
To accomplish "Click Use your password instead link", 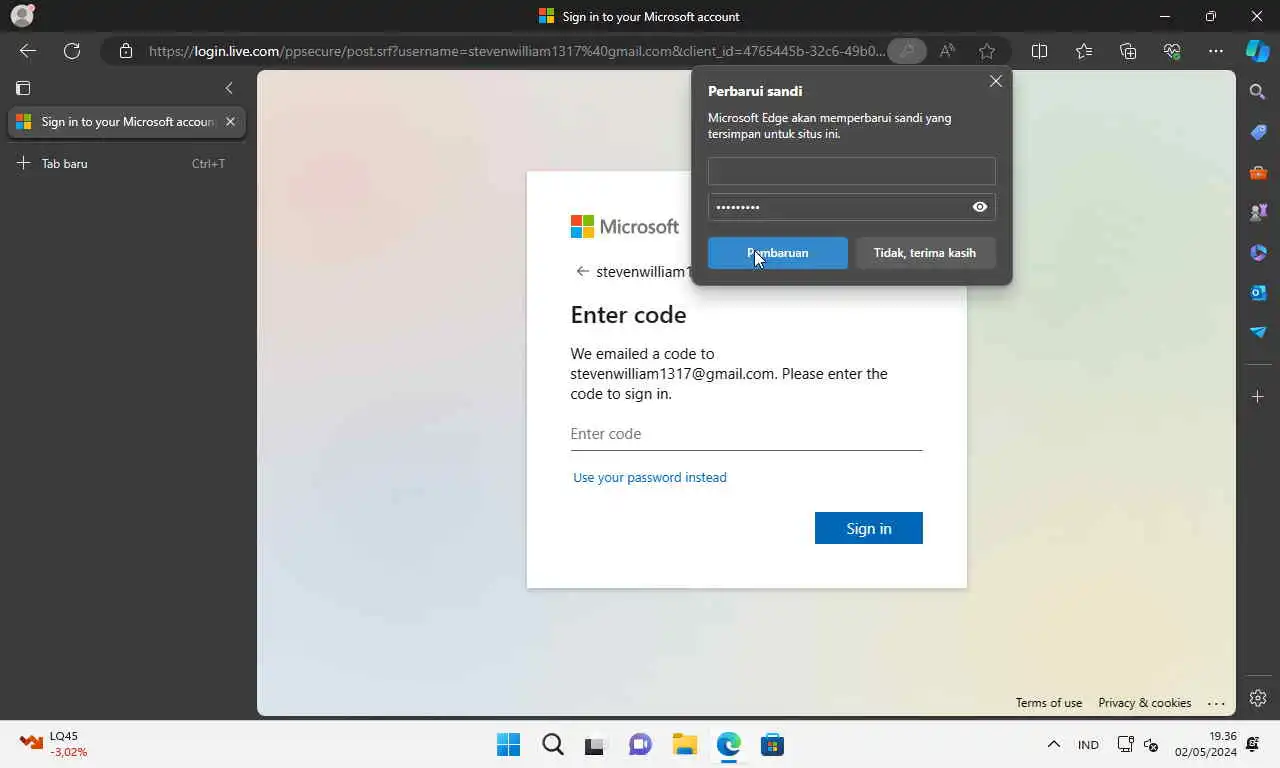I will click(x=650, y=478).
